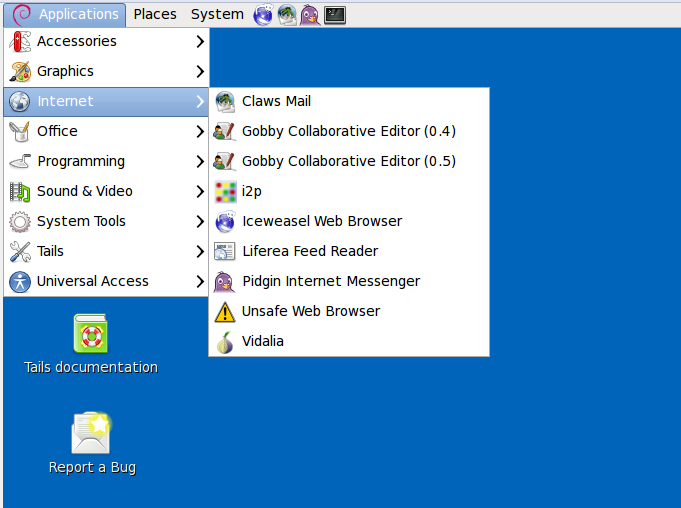Expand Tails submenu arrow
The height and width of the screenshot is (508, 681).
(x=200, y=251)
